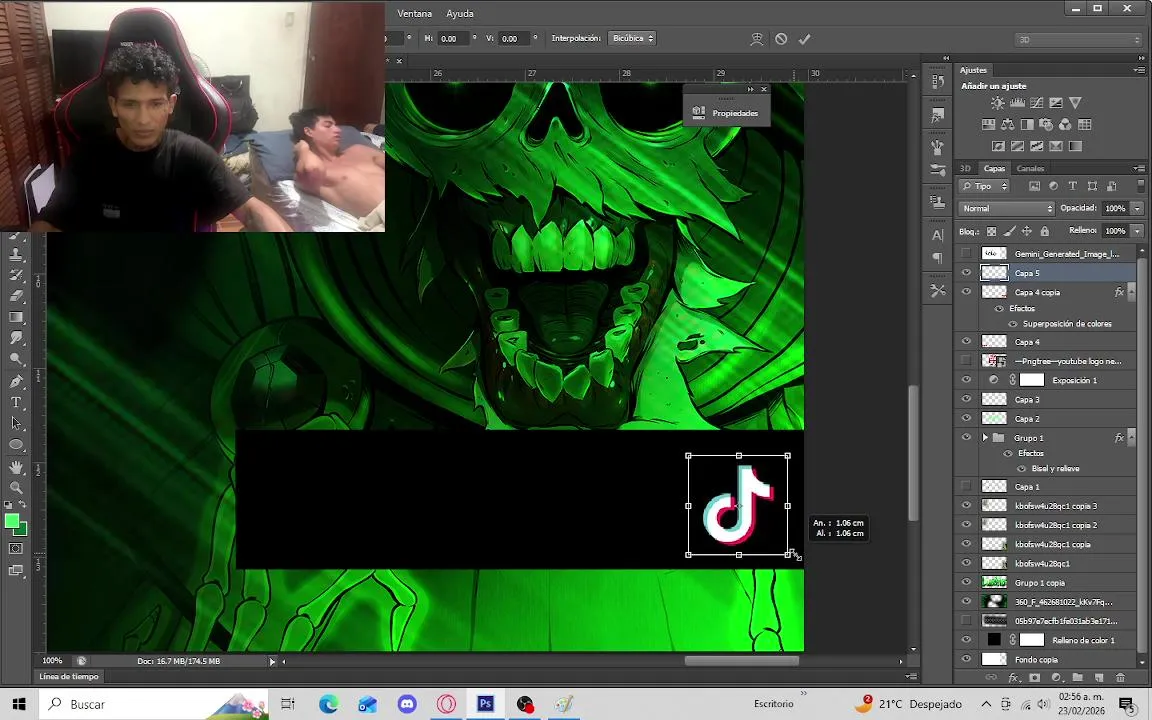Open the Ayuda menu

point(460,13)
